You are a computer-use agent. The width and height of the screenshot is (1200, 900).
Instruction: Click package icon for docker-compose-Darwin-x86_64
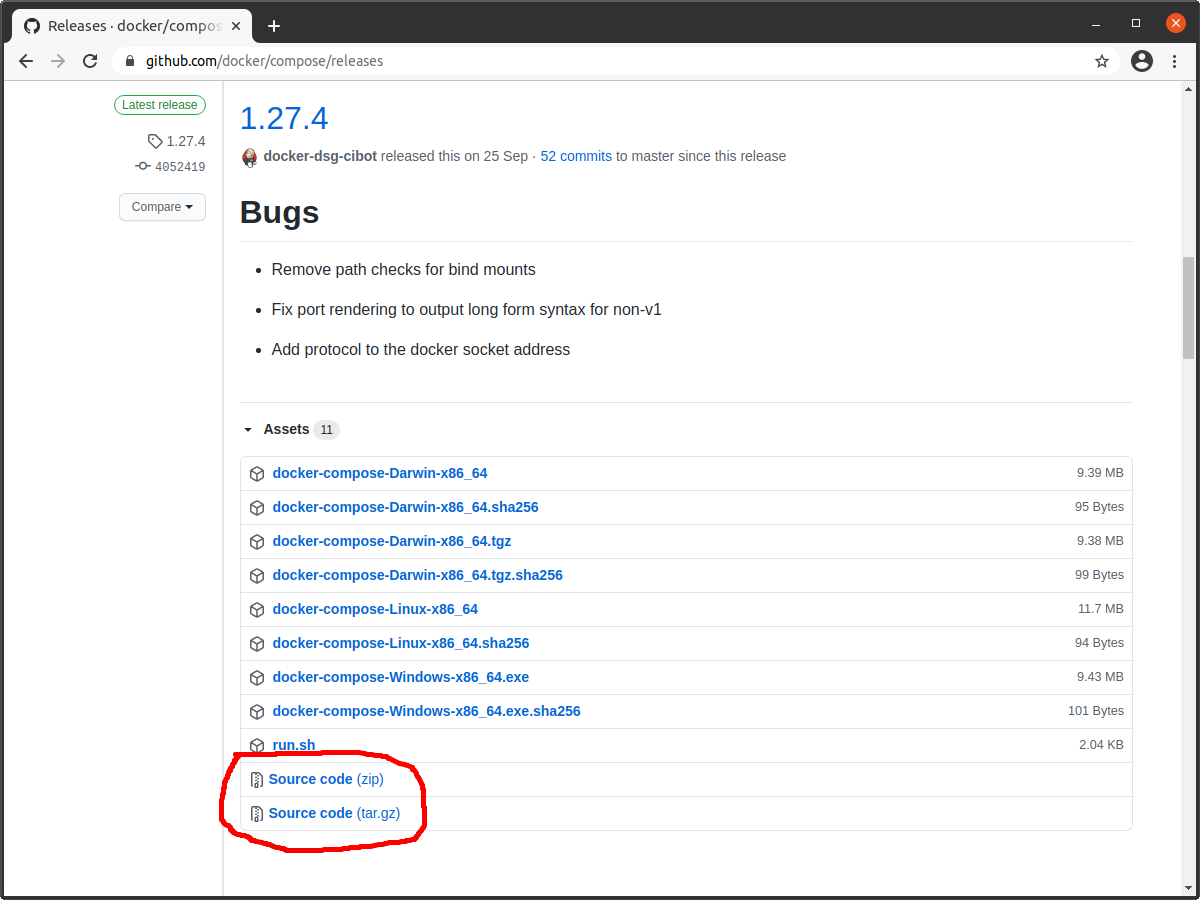tap(257, 474)
